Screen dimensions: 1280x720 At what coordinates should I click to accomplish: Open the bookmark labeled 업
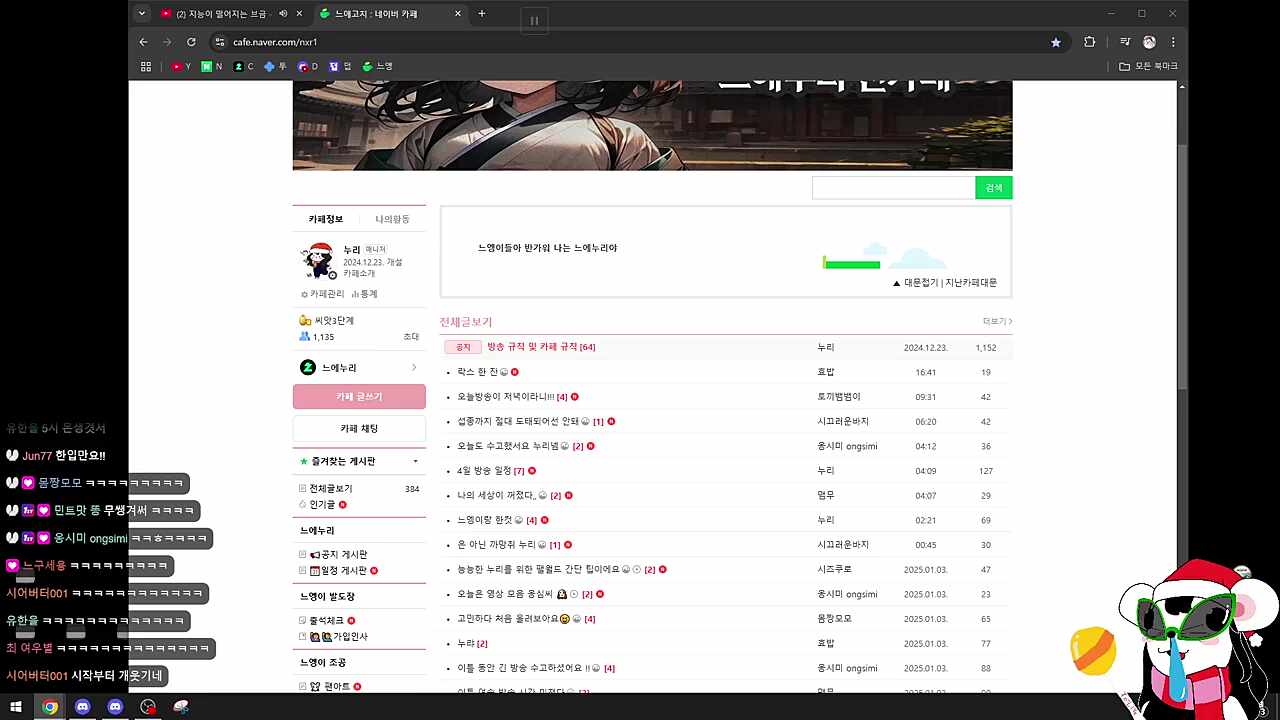click(340, 66)
